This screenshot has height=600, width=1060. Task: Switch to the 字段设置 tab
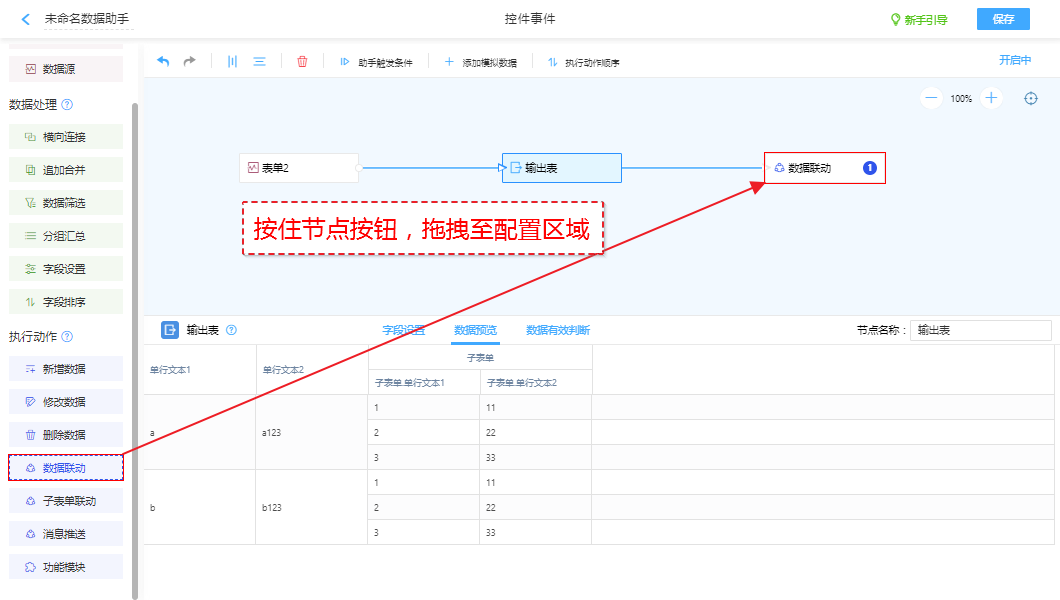pos(403,330)
